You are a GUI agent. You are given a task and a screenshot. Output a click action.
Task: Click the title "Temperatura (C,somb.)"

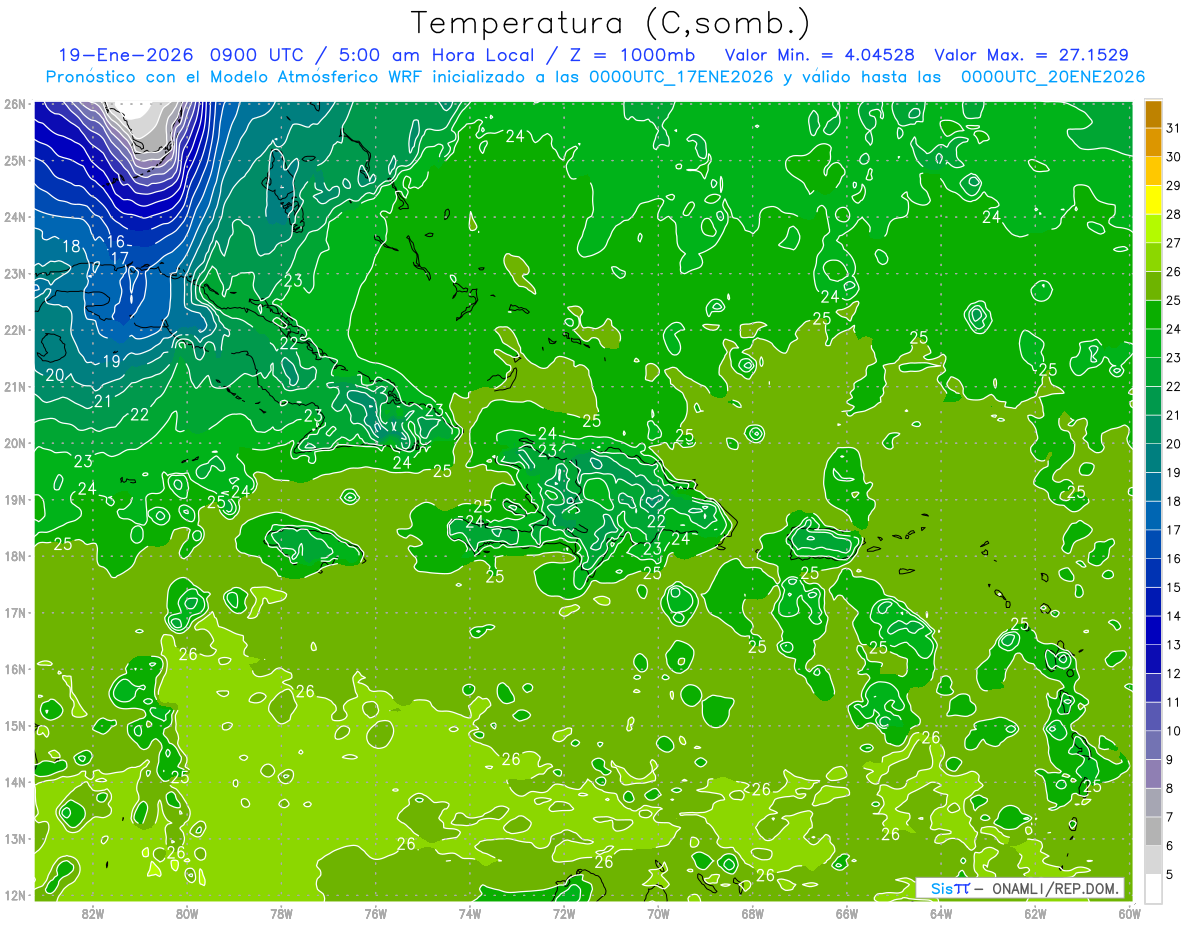point(611,23)
